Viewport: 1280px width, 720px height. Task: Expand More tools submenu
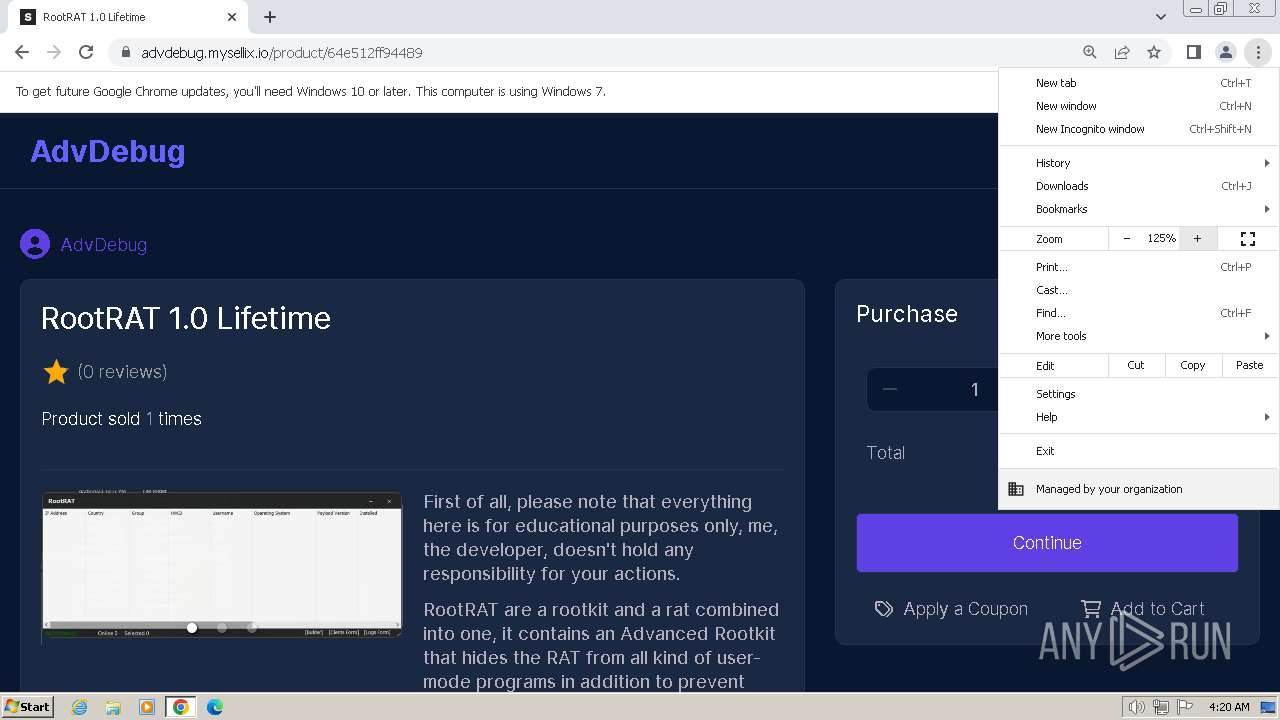[1139, 336]
